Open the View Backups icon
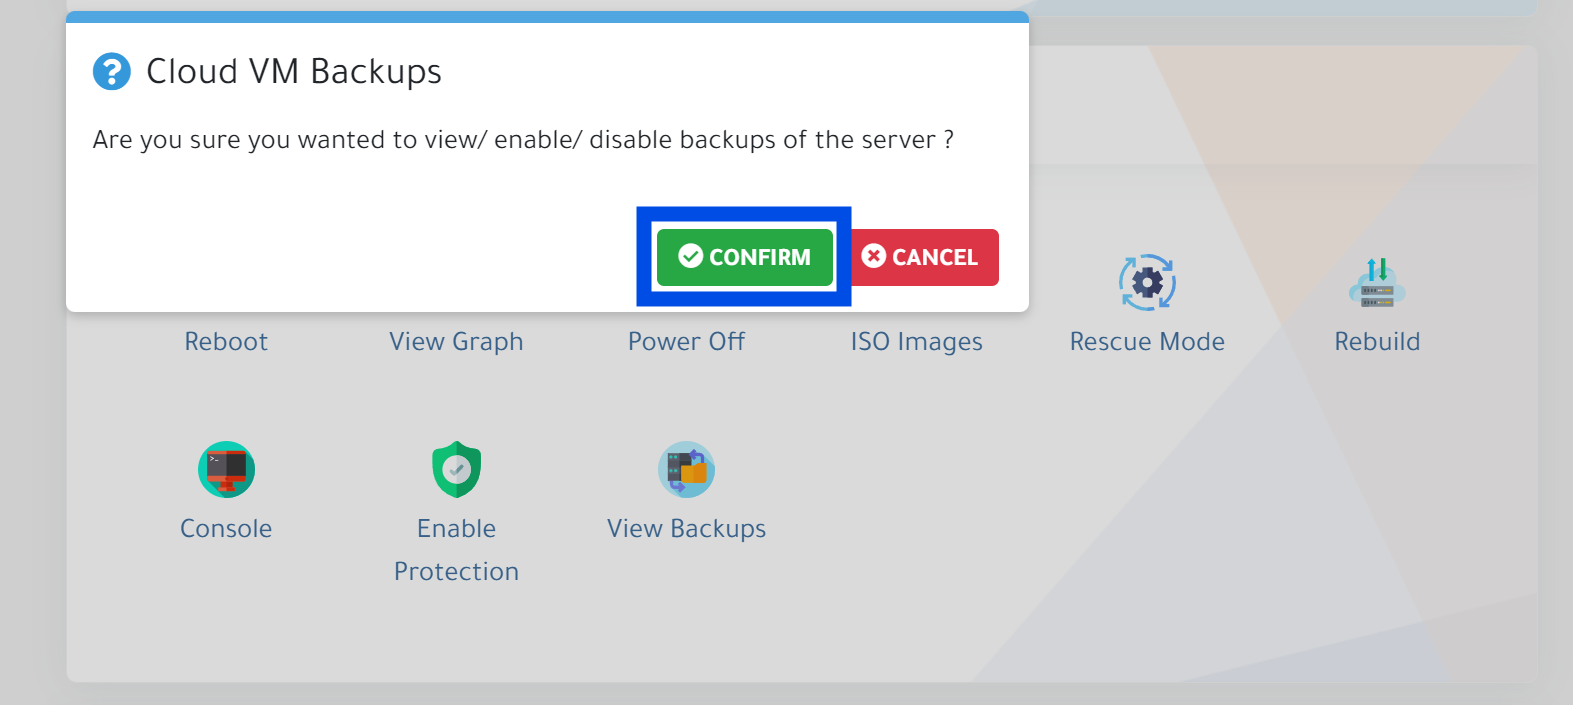Viewport: 1573px width, 705px height. coord(686,469)
